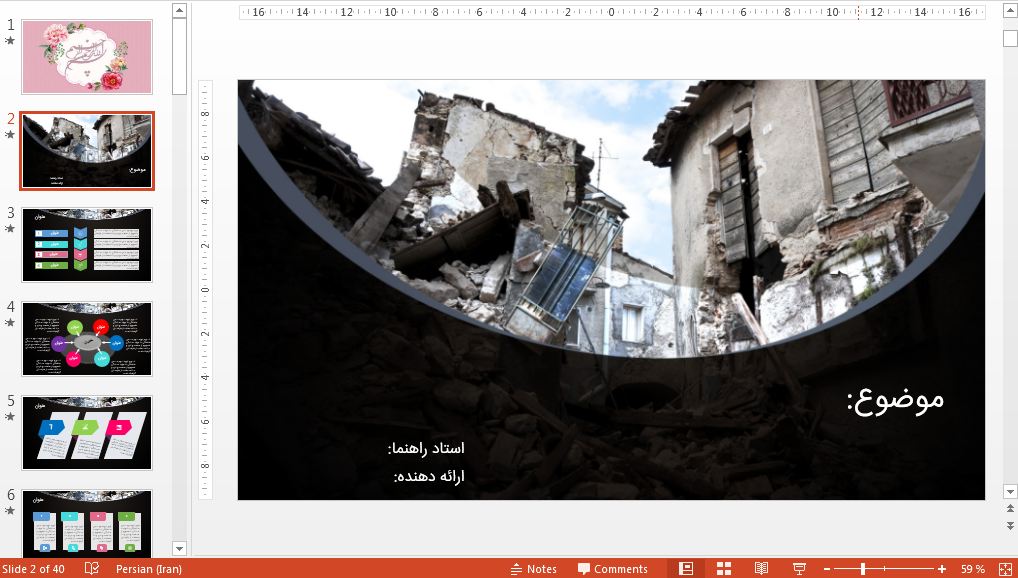
Task: Open Slide Sorter view
Action: [x=724, y=568]
